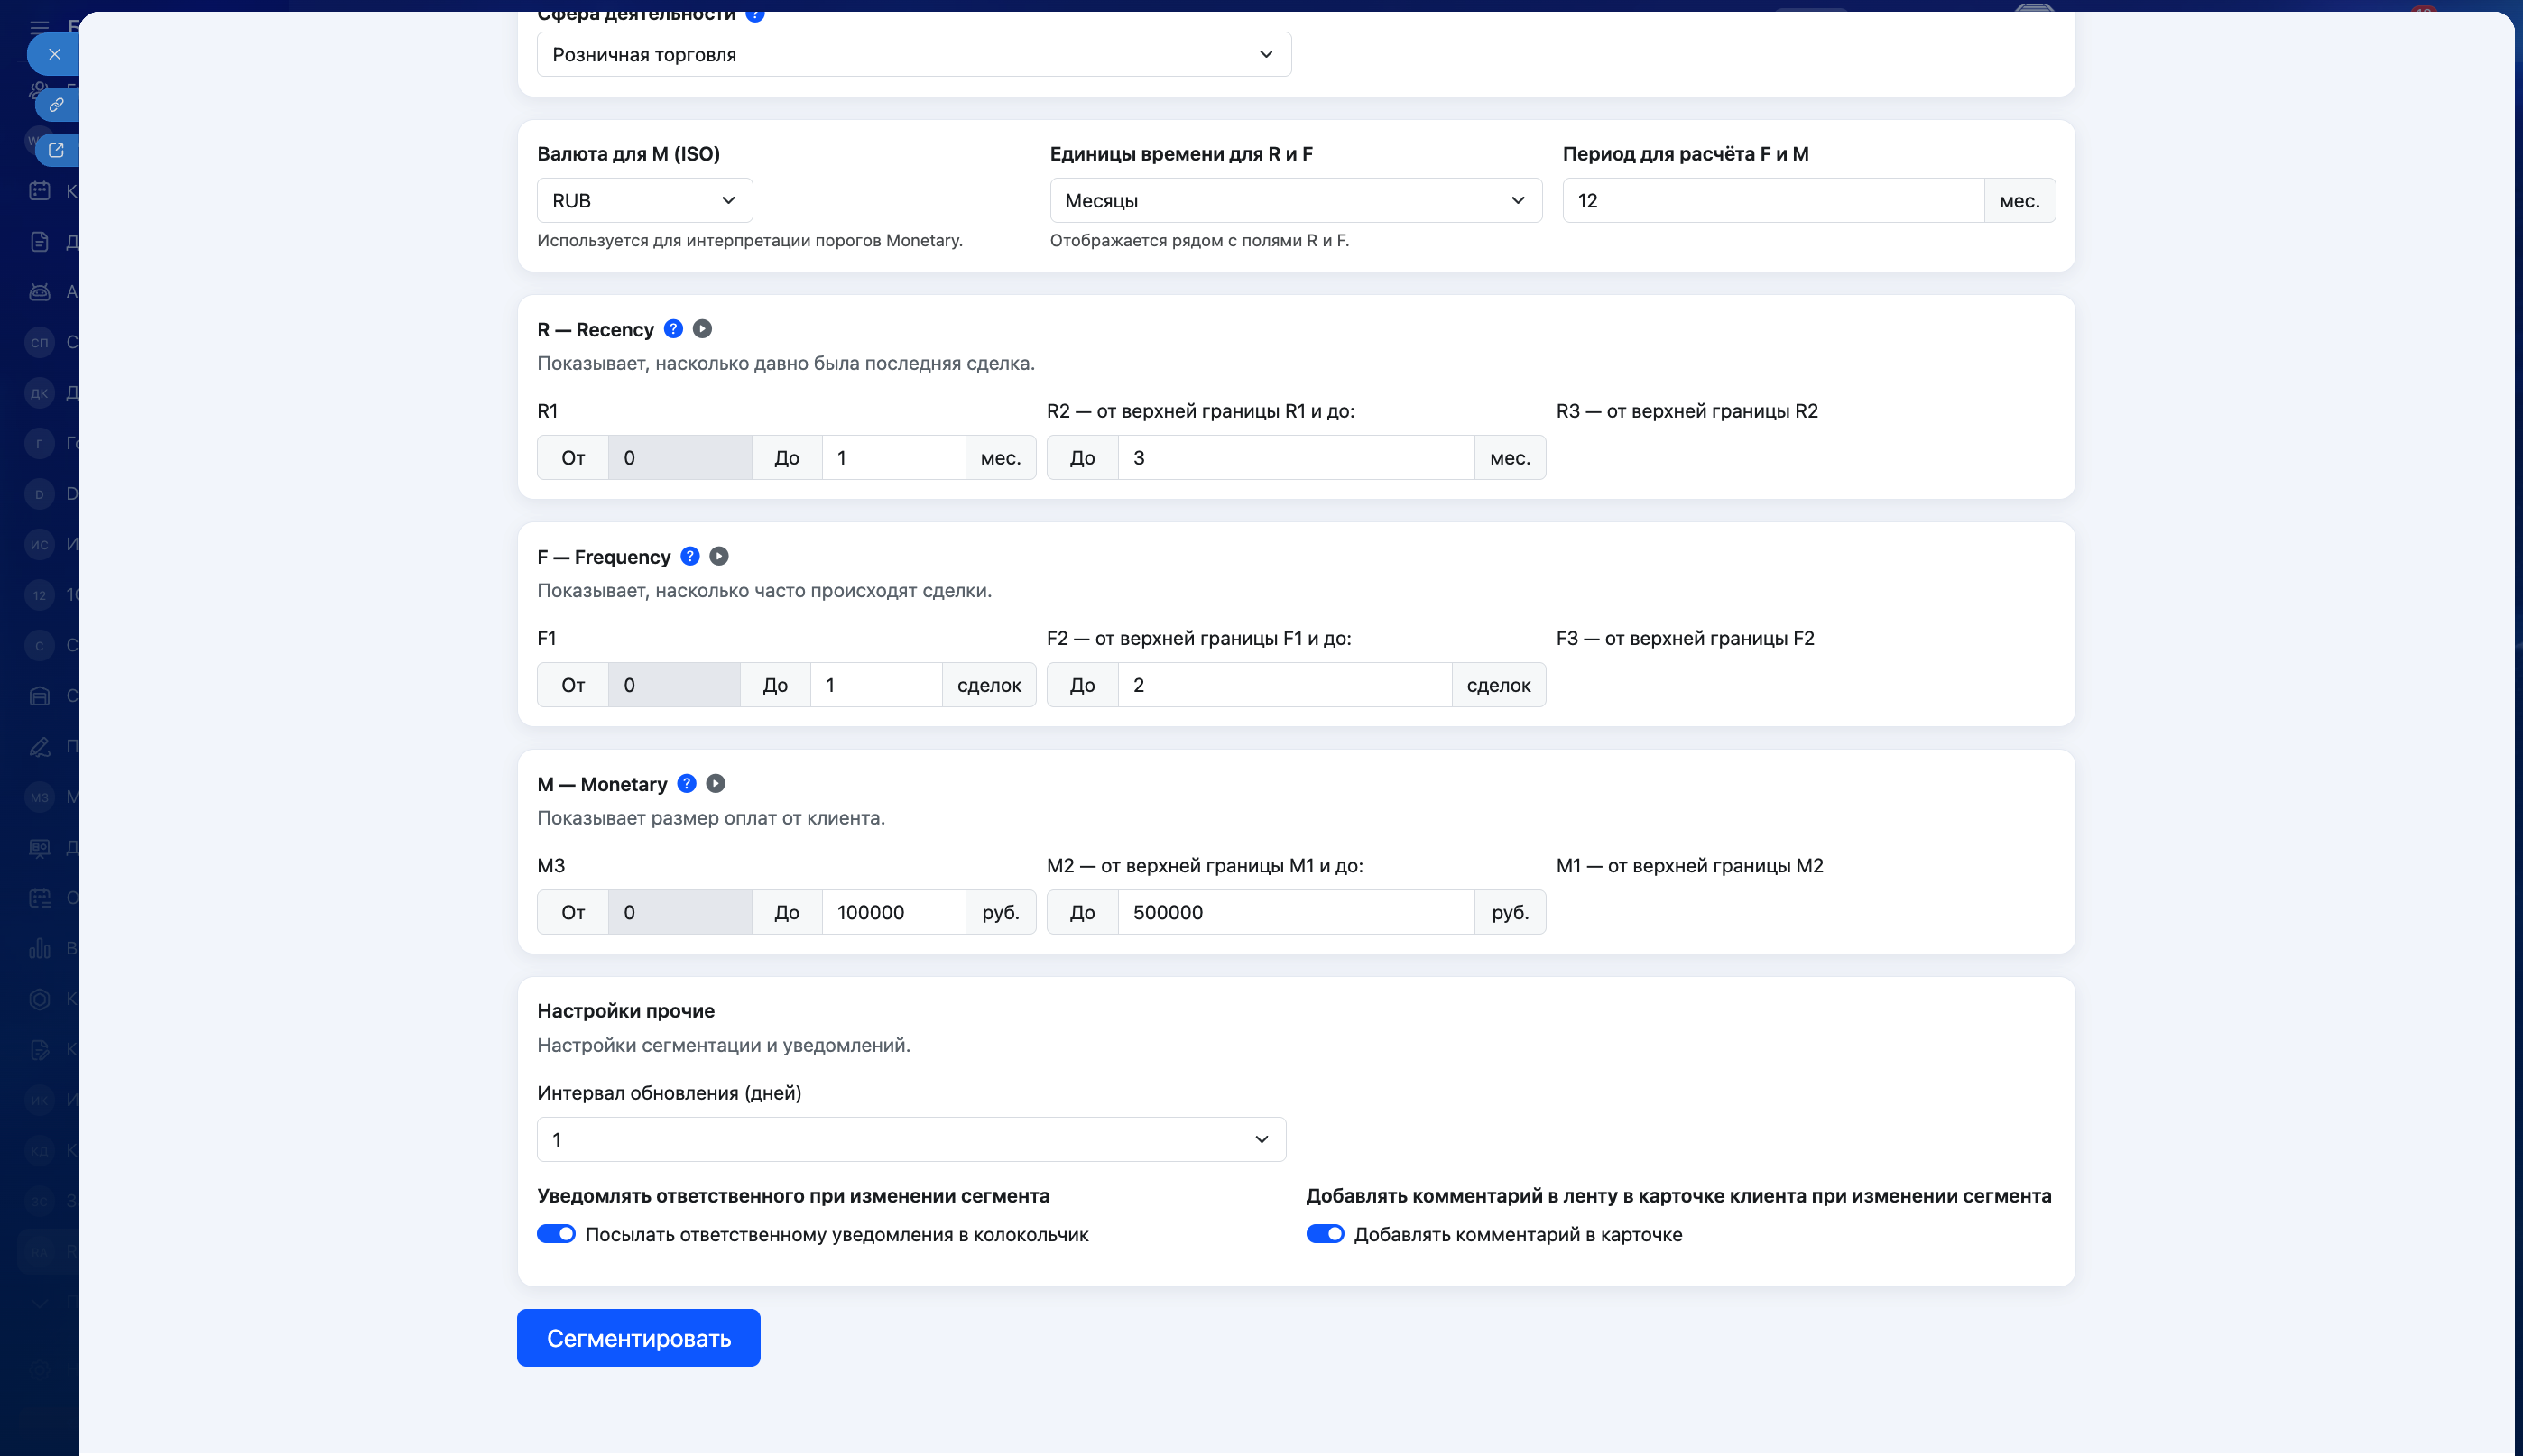
Task: Click the period for F and M field
Action: [1771, 200]
